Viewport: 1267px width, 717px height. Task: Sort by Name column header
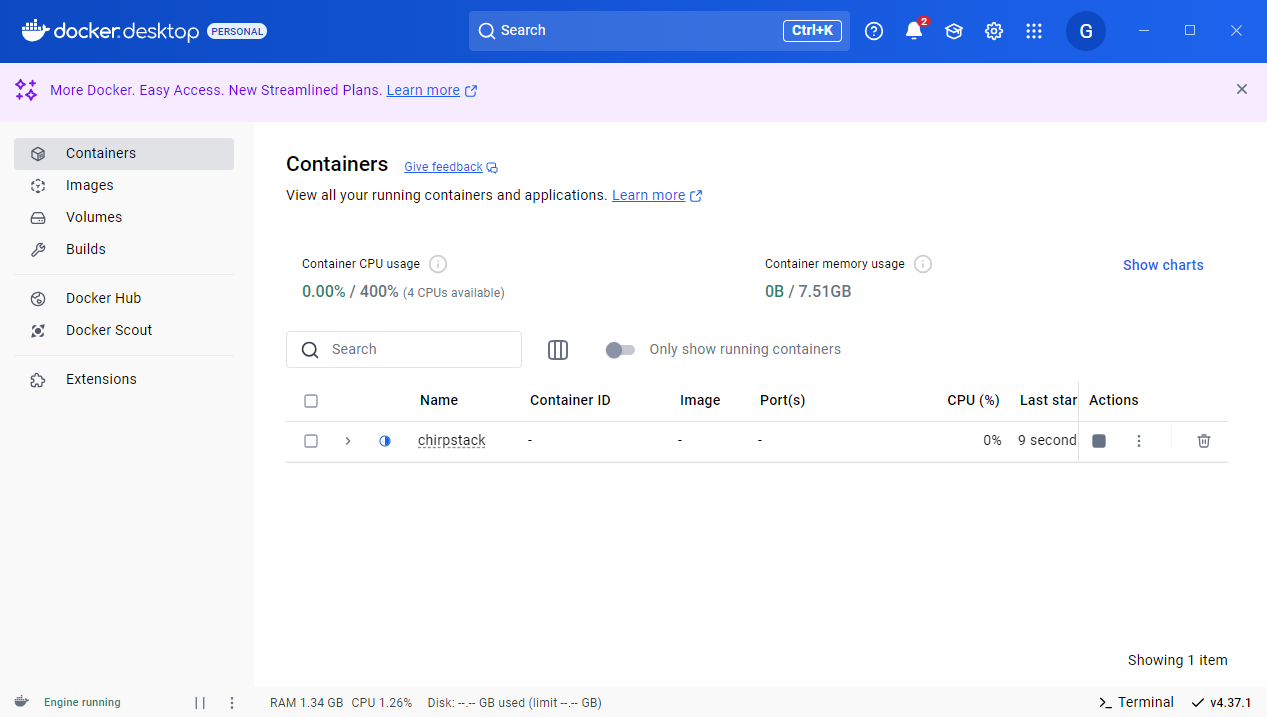439,401
